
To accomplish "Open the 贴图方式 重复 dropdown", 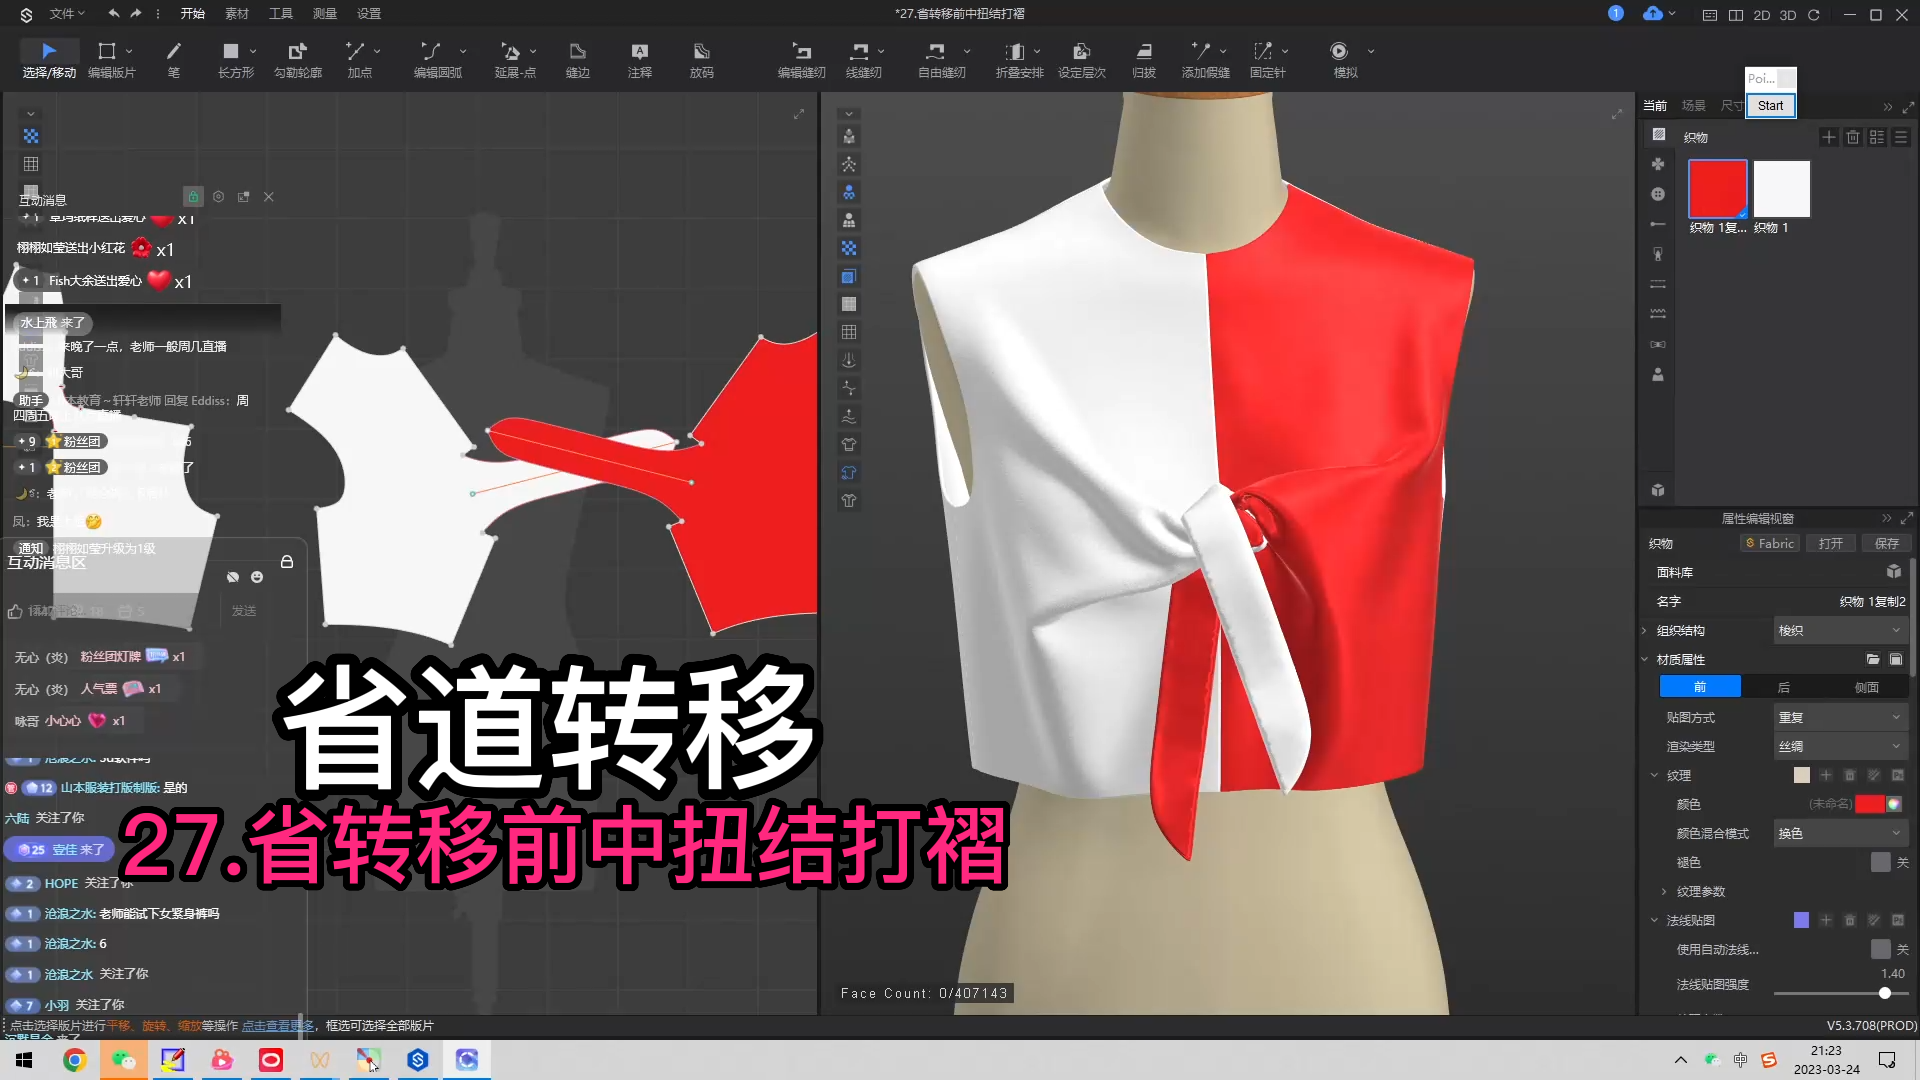I will coord(1840,717).
